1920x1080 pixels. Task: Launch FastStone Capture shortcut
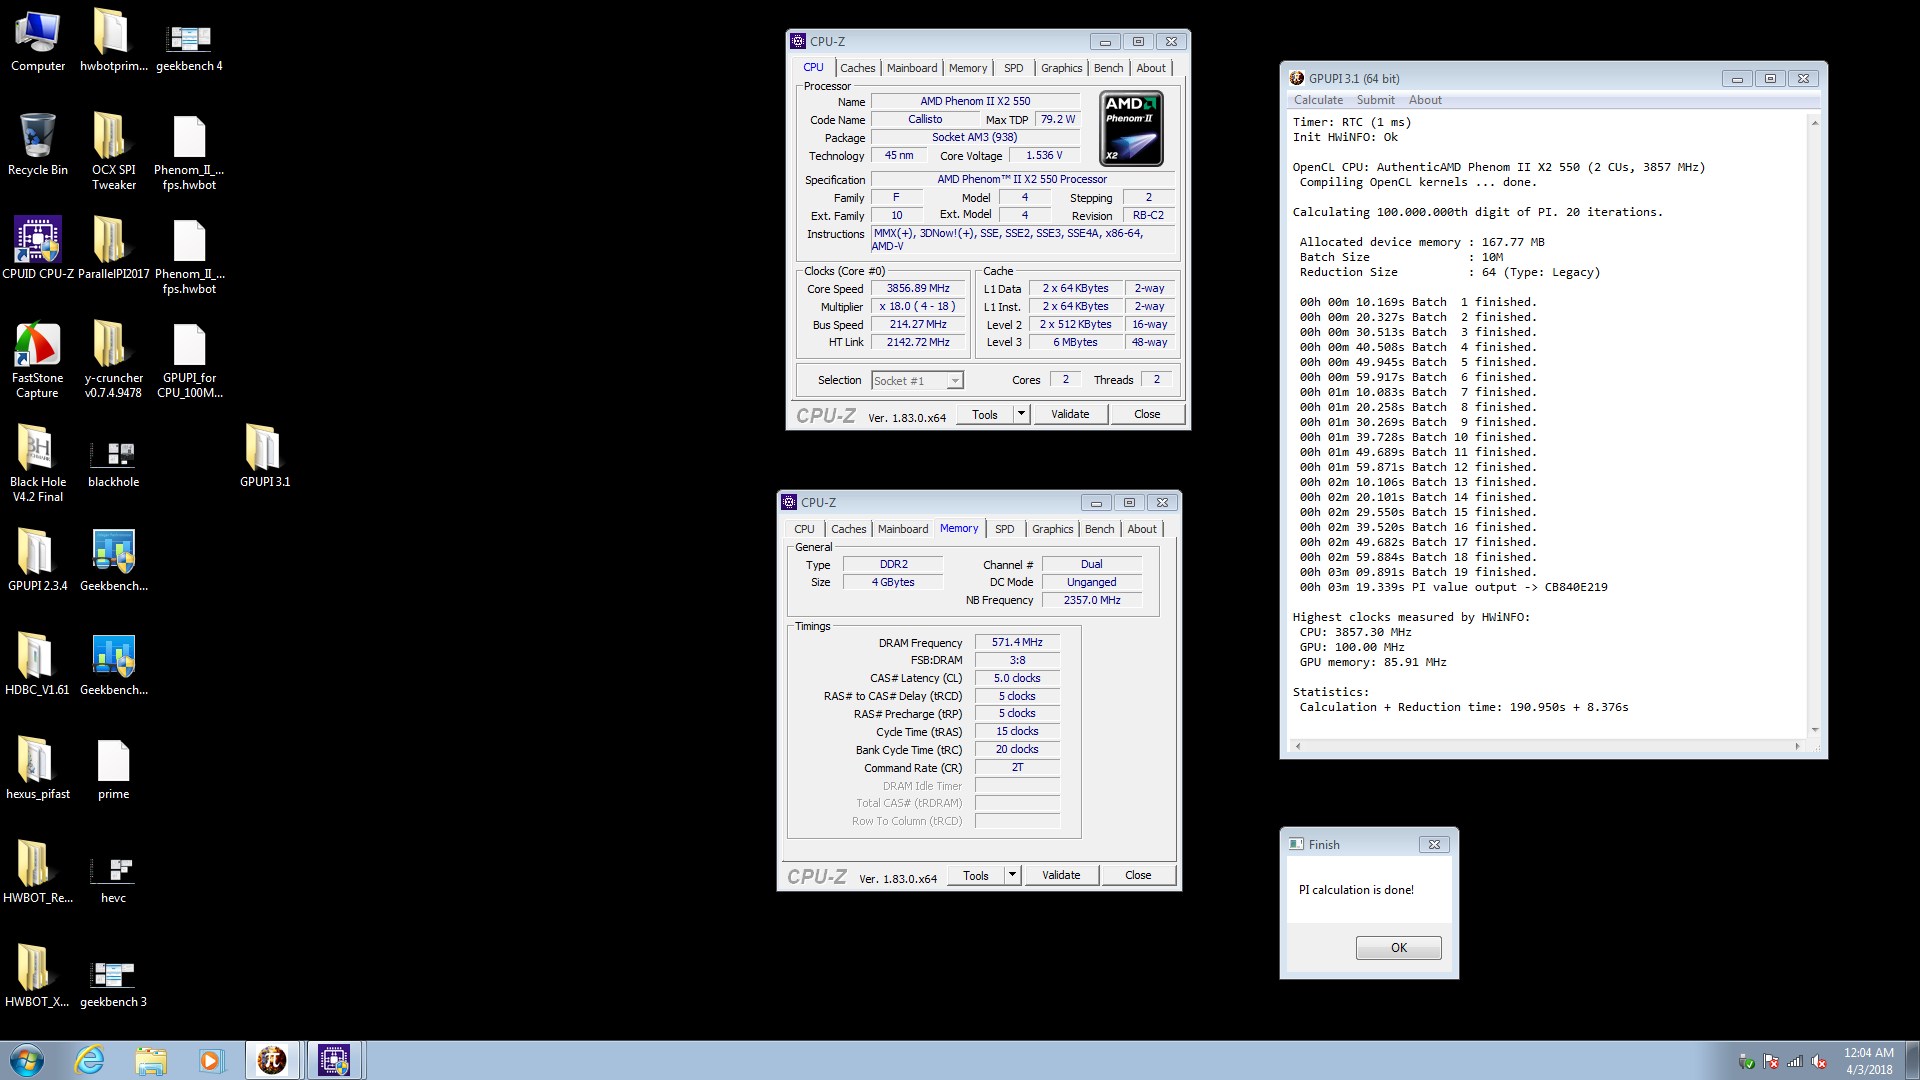tap(38, 360)
